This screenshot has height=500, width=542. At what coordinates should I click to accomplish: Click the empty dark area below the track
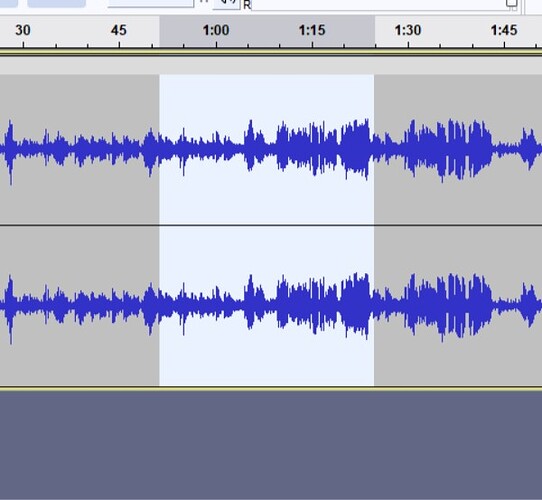coord(271,445)
